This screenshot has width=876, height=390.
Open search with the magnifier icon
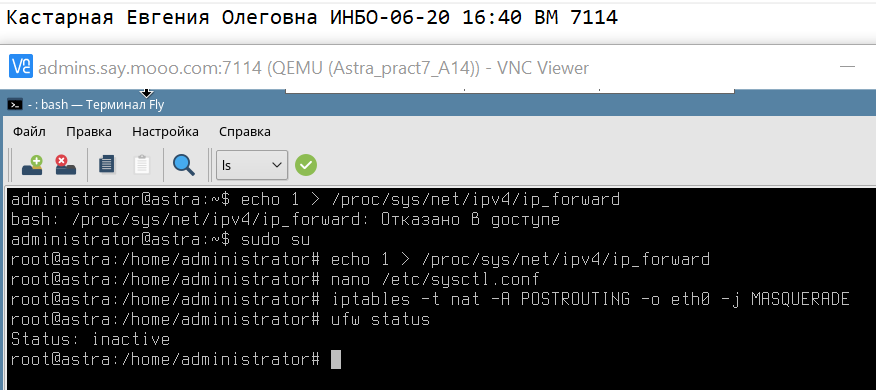pyautogui.click(x=183, y=165)
